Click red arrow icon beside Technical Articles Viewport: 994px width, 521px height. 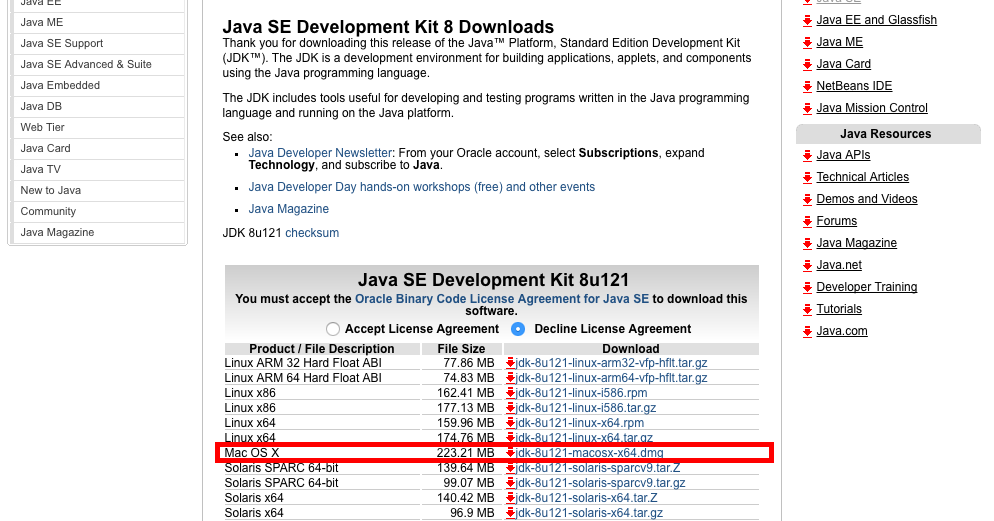807,178
